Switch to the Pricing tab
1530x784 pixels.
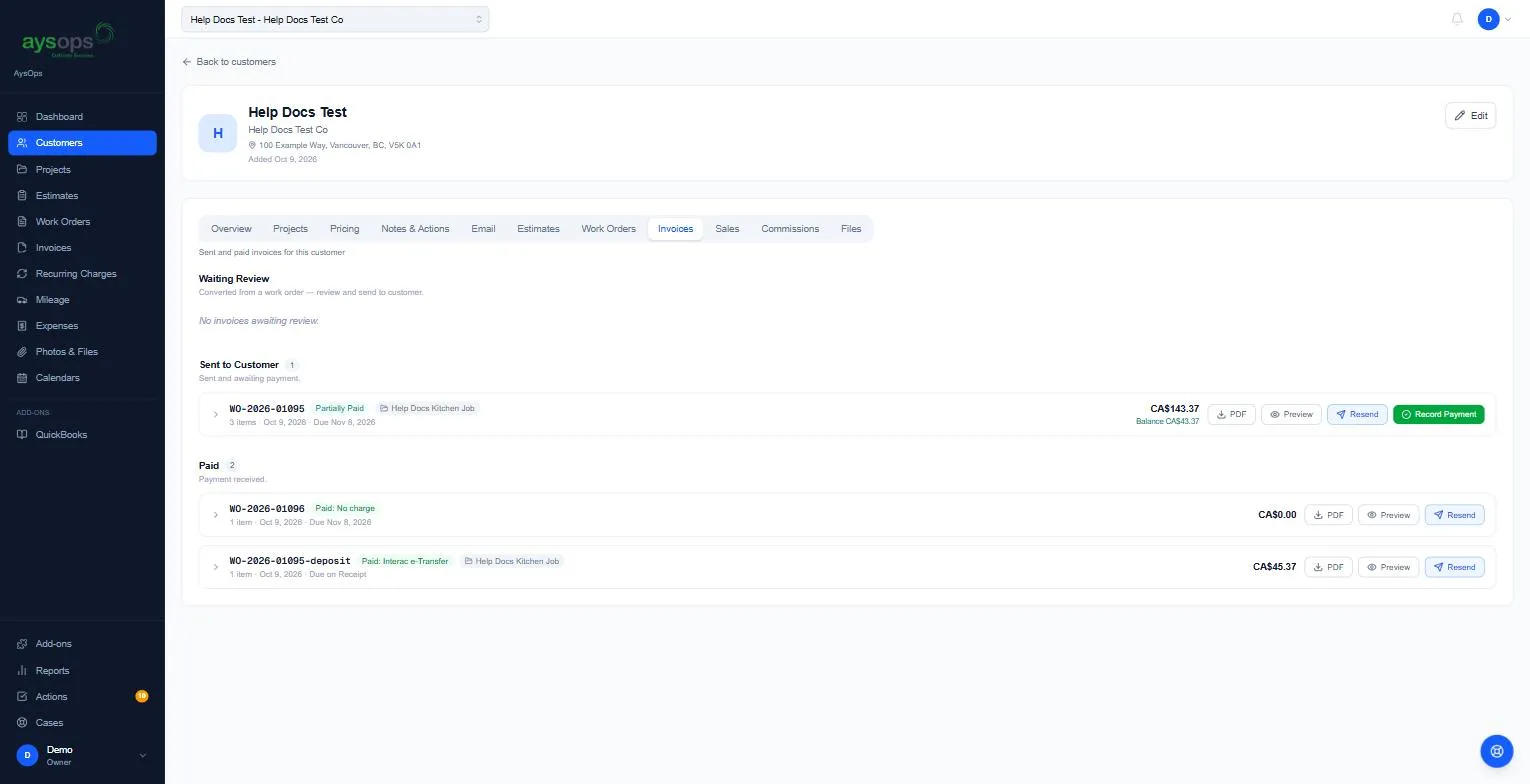tap(344, 229)
